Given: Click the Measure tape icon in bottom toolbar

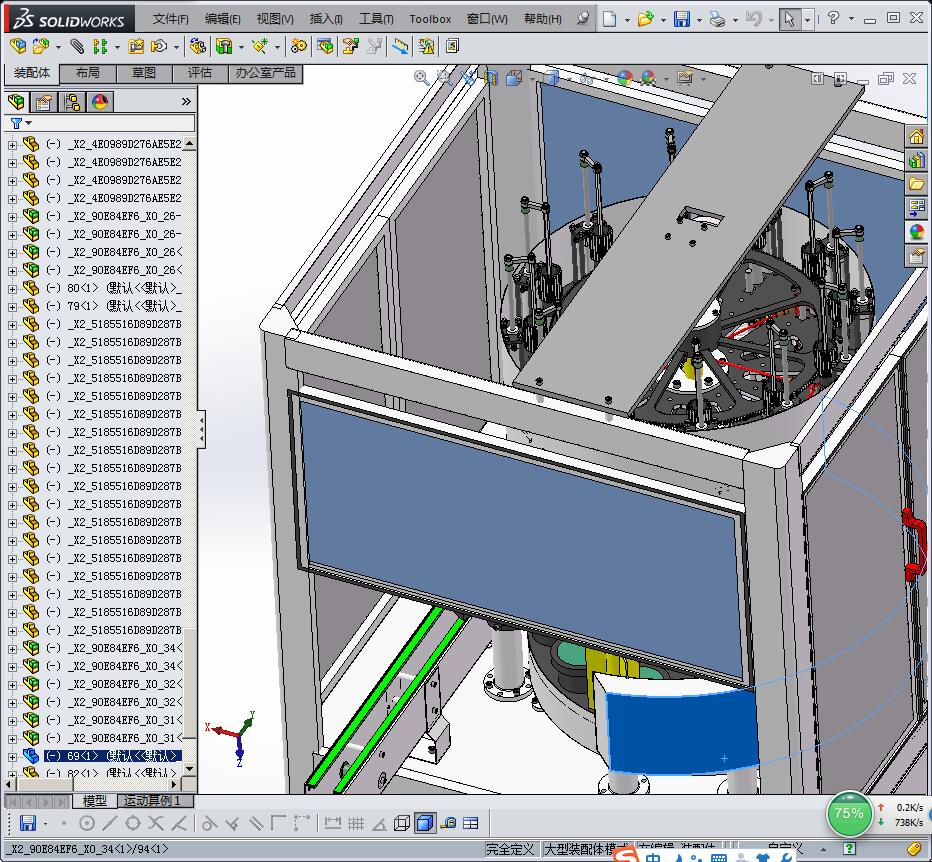Looking at the screenshot, I should pyautogui.click(x=449, y=823).
